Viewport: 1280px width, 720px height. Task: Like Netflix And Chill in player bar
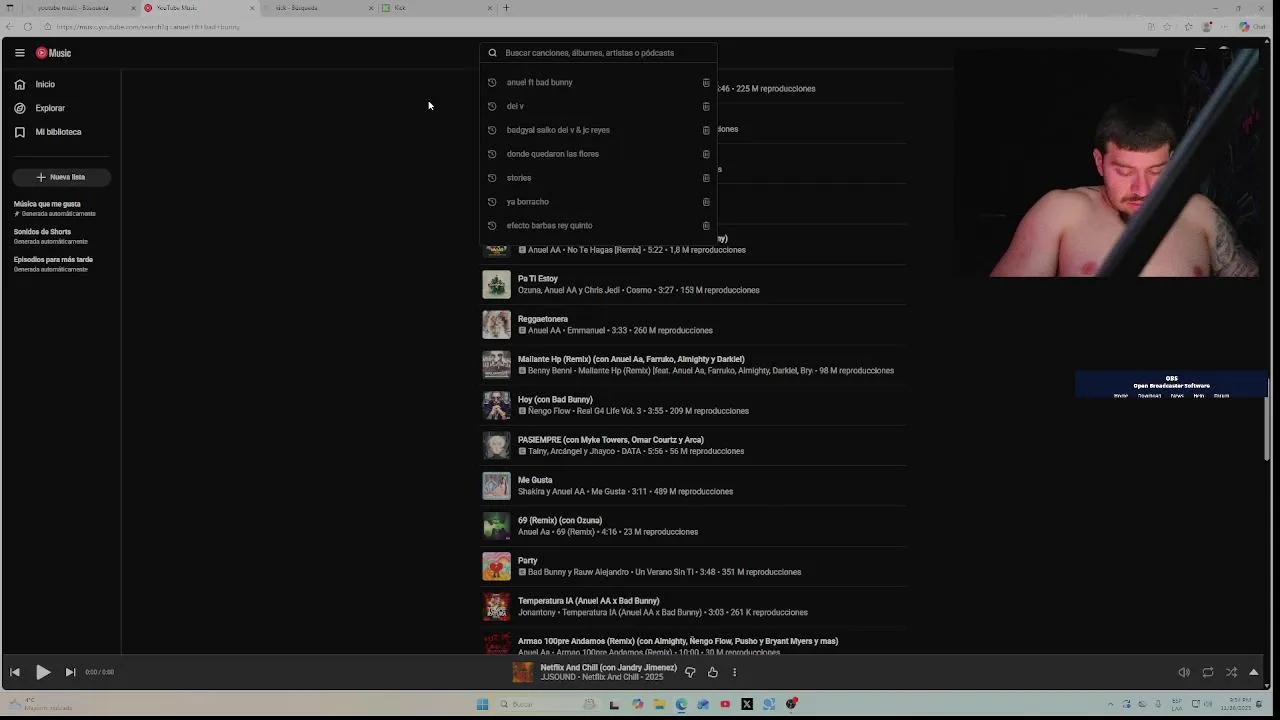713,672
